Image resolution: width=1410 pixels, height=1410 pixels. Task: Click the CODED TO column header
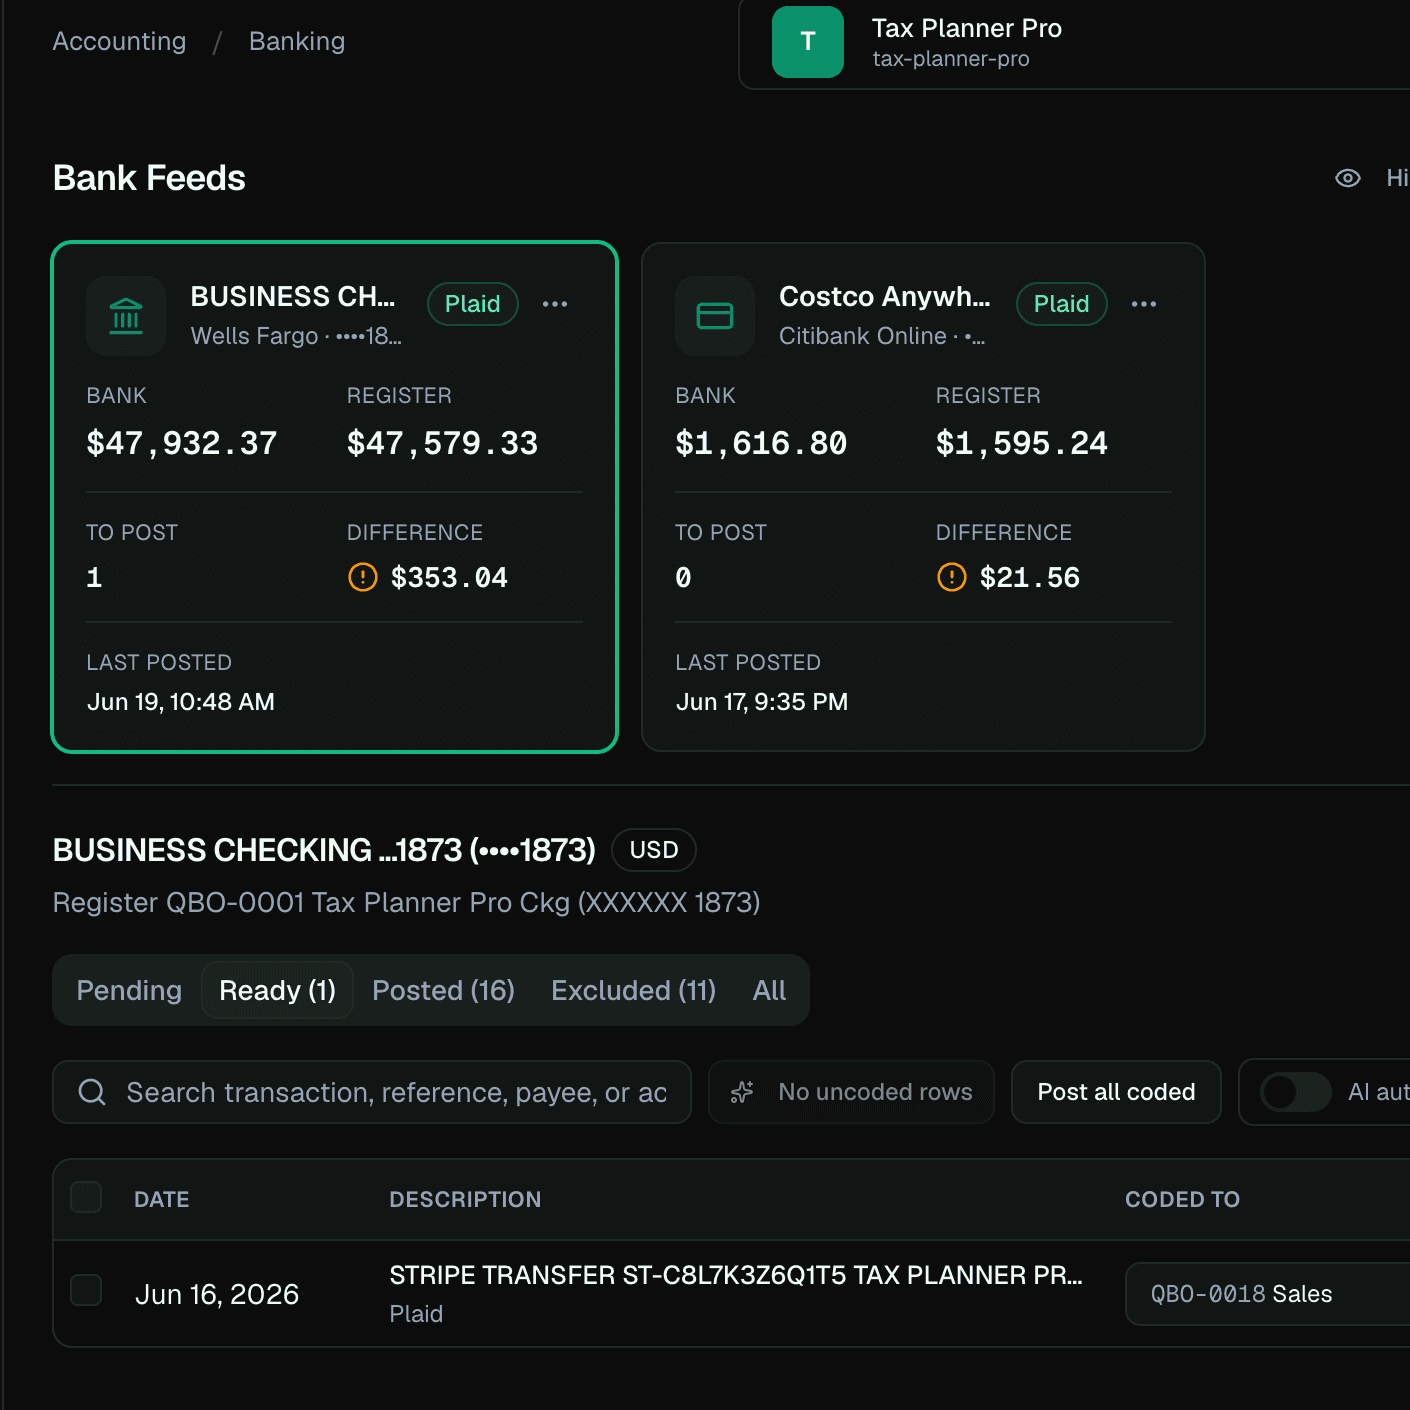[x=1182, y=1199]
